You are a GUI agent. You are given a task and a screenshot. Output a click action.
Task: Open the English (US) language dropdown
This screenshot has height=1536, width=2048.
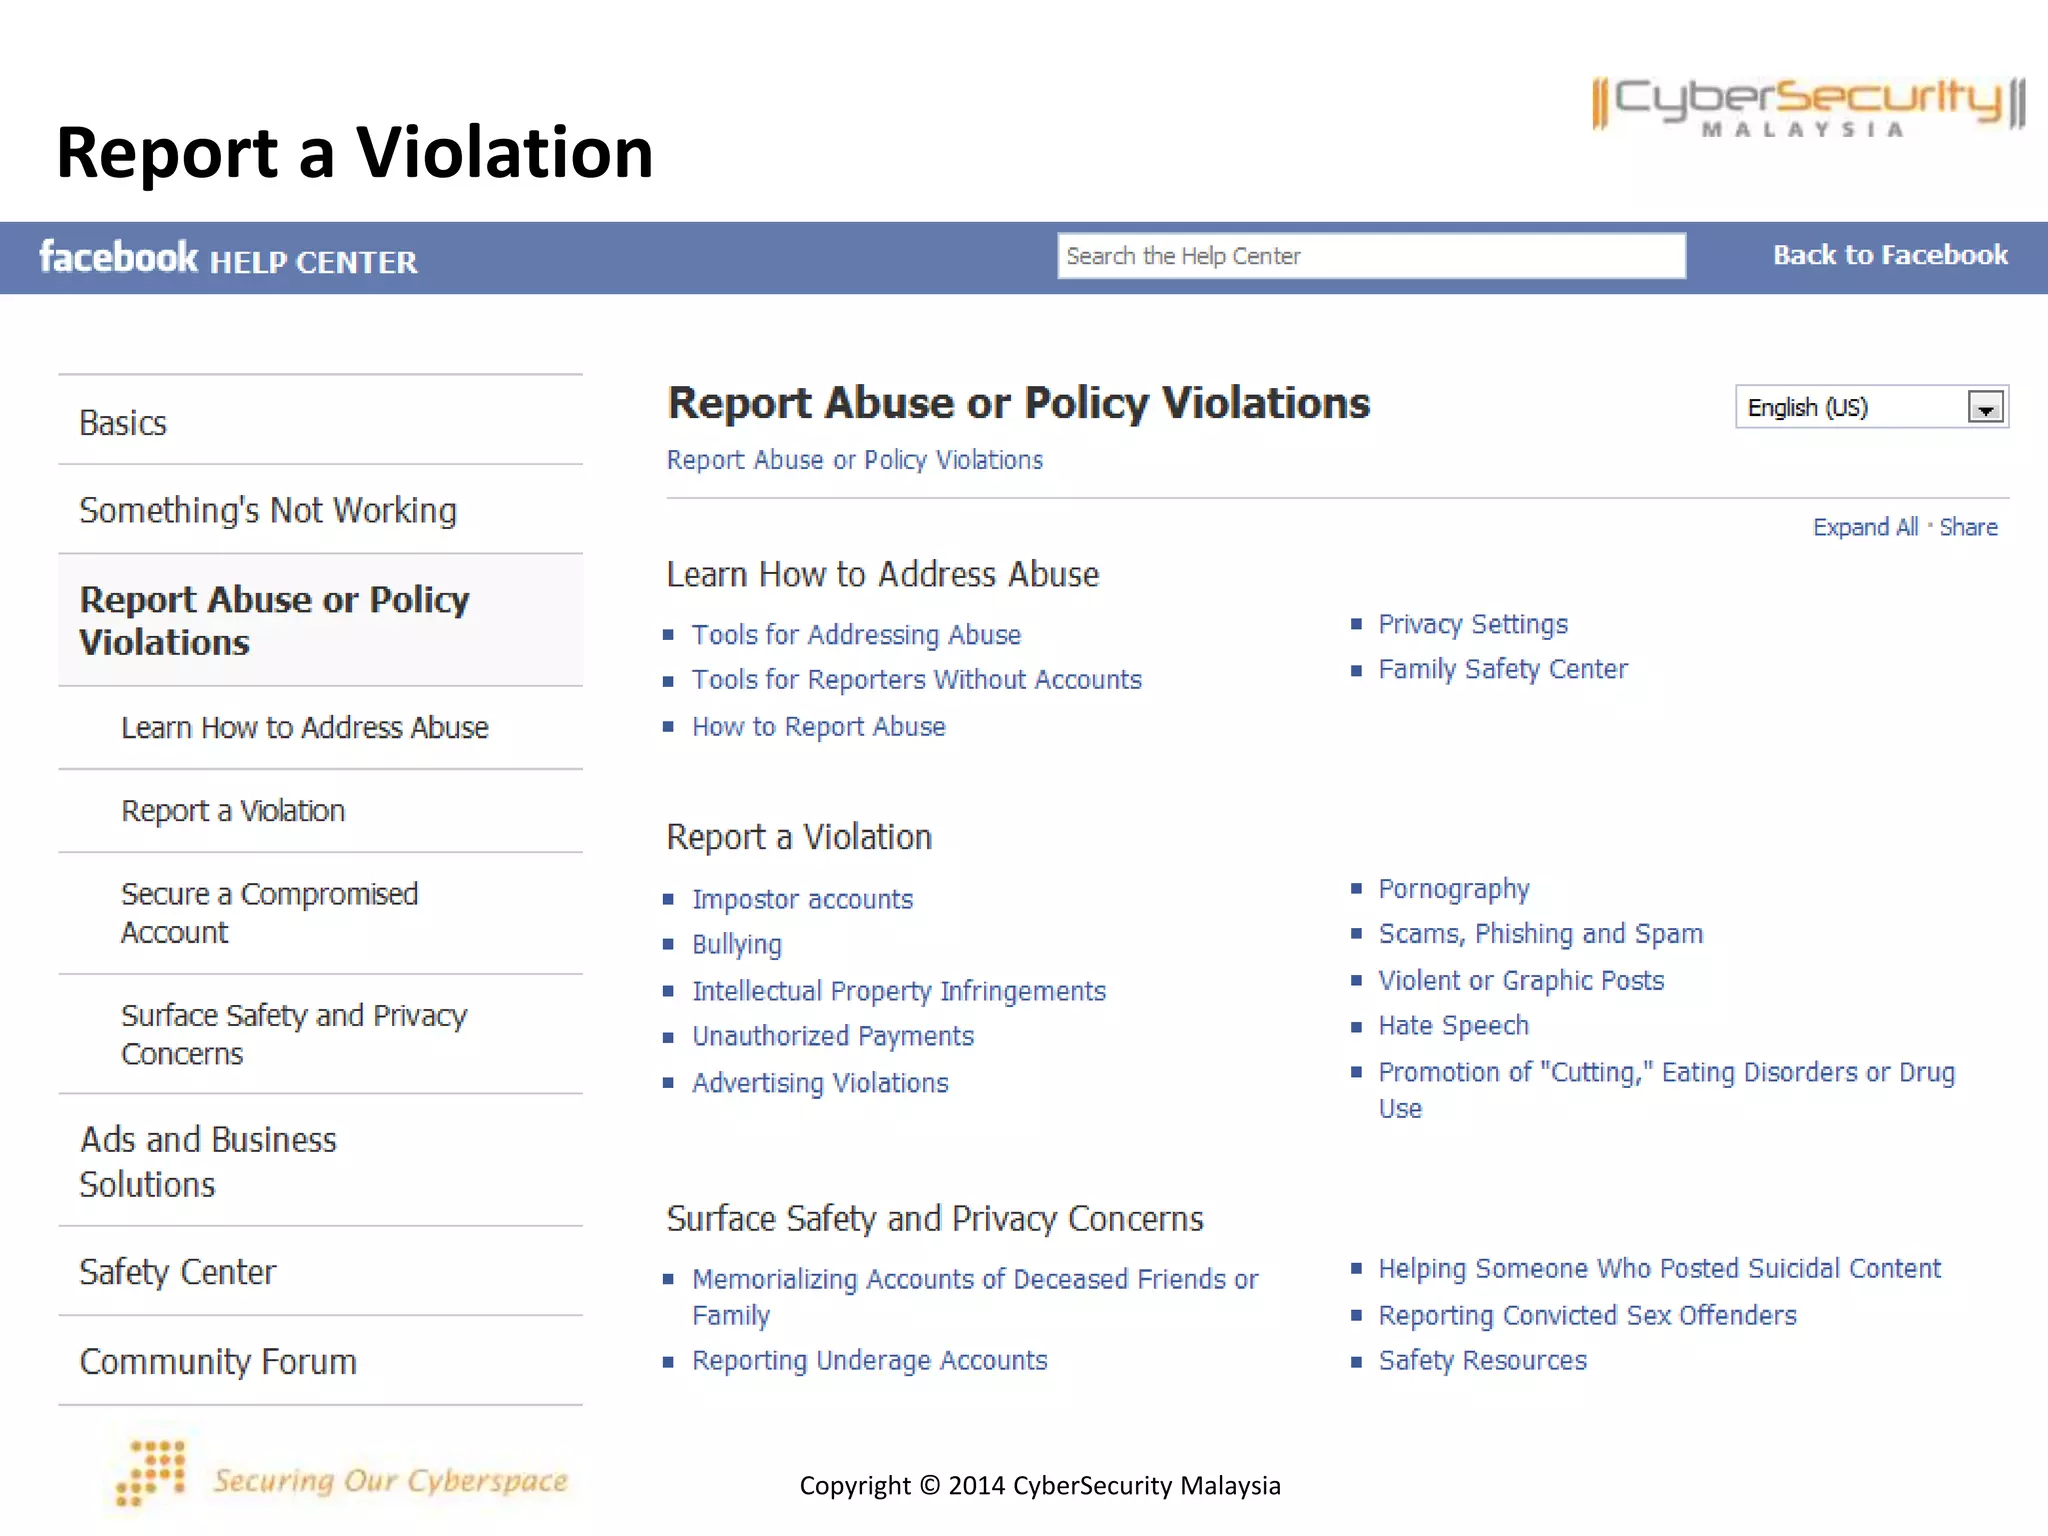click(x=1872, y=407)
